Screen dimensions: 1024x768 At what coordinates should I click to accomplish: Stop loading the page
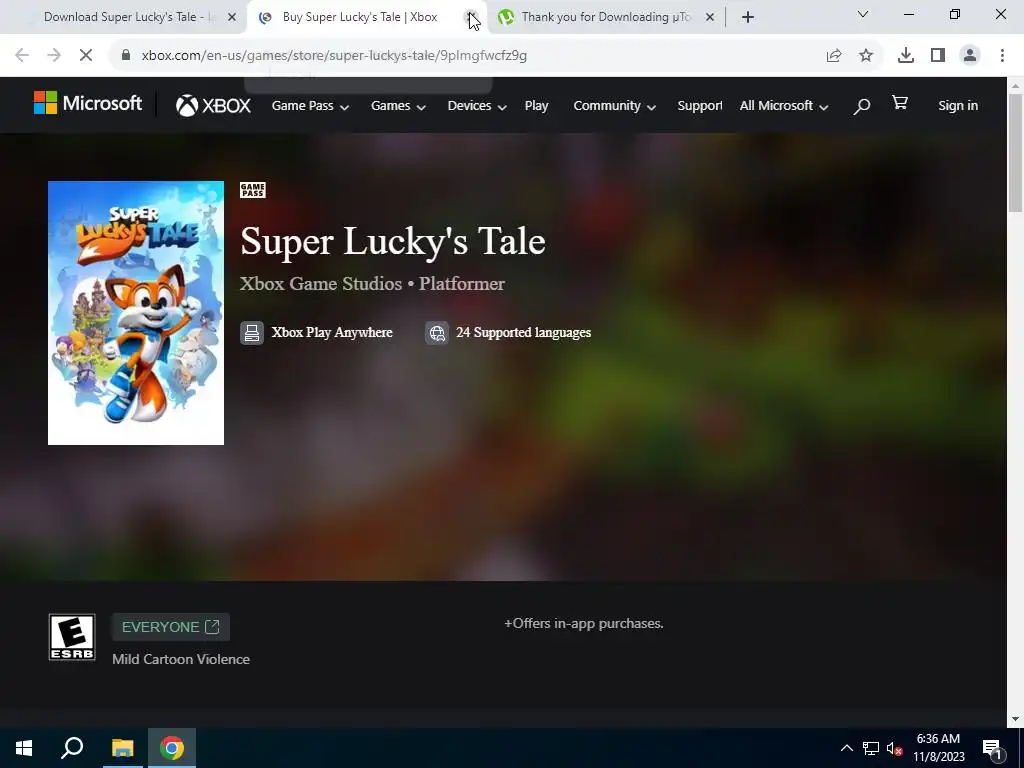click(x=86, y=56)
